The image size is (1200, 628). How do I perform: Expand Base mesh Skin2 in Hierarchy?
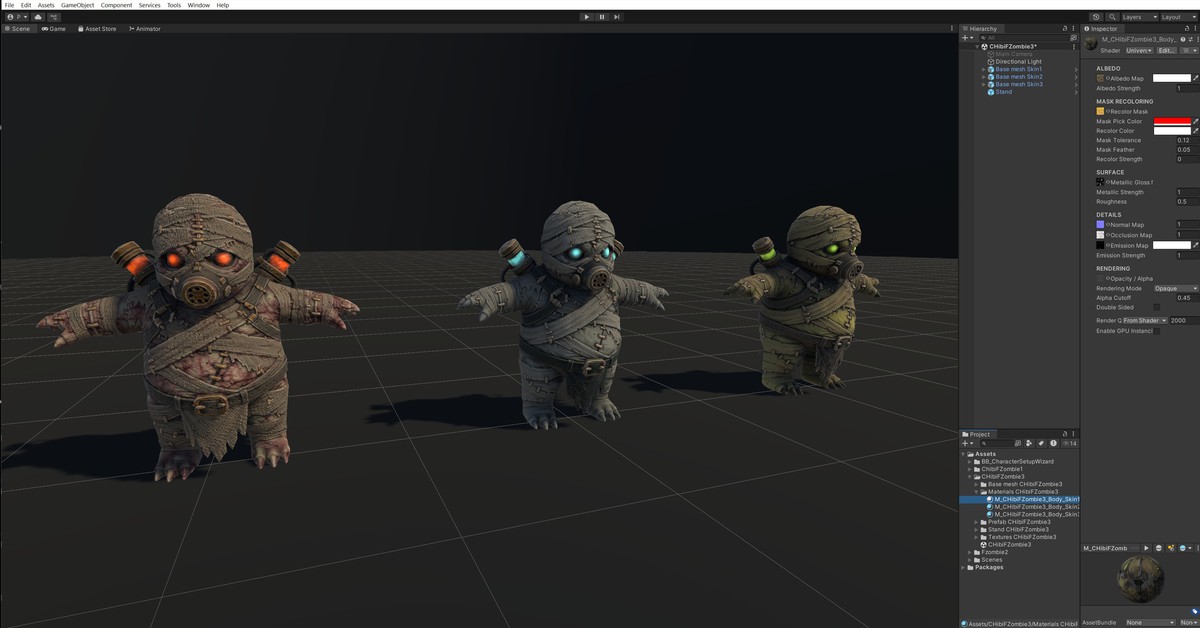point(984,77)
